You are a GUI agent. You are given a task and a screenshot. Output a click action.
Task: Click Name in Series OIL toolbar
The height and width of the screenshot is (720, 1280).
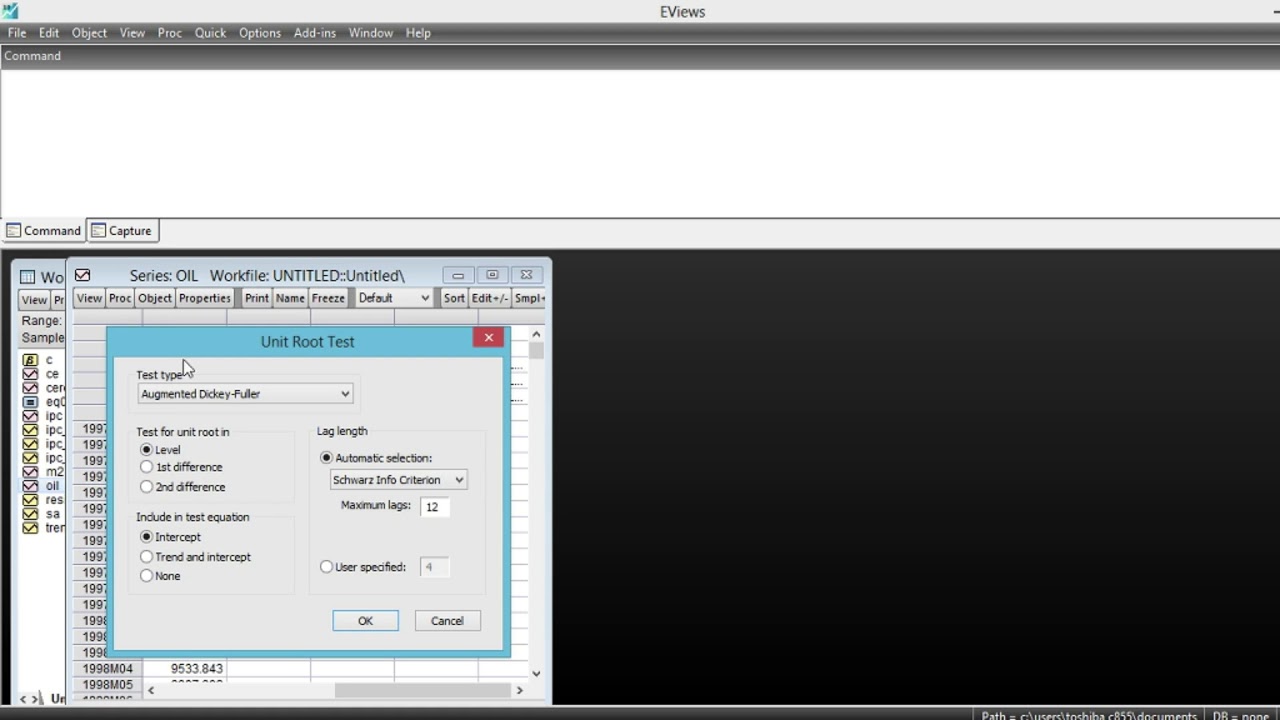290,298
